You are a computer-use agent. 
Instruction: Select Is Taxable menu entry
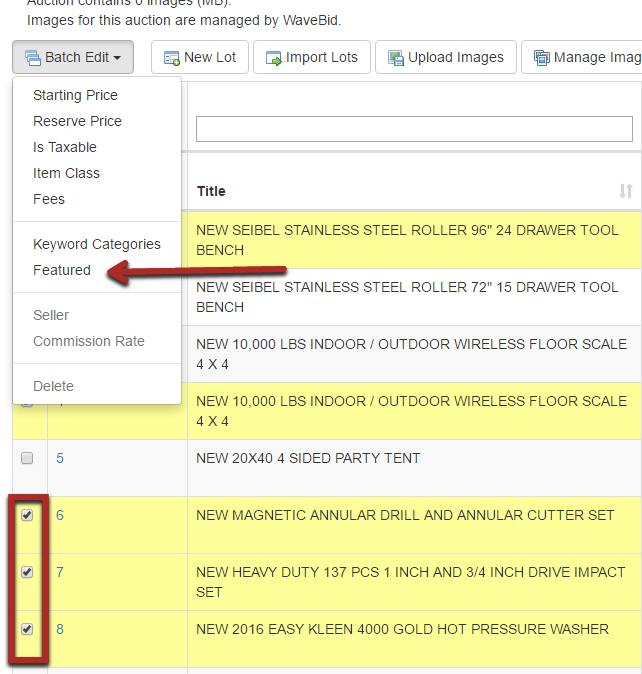pyautogui.click(x=65, y=147)
